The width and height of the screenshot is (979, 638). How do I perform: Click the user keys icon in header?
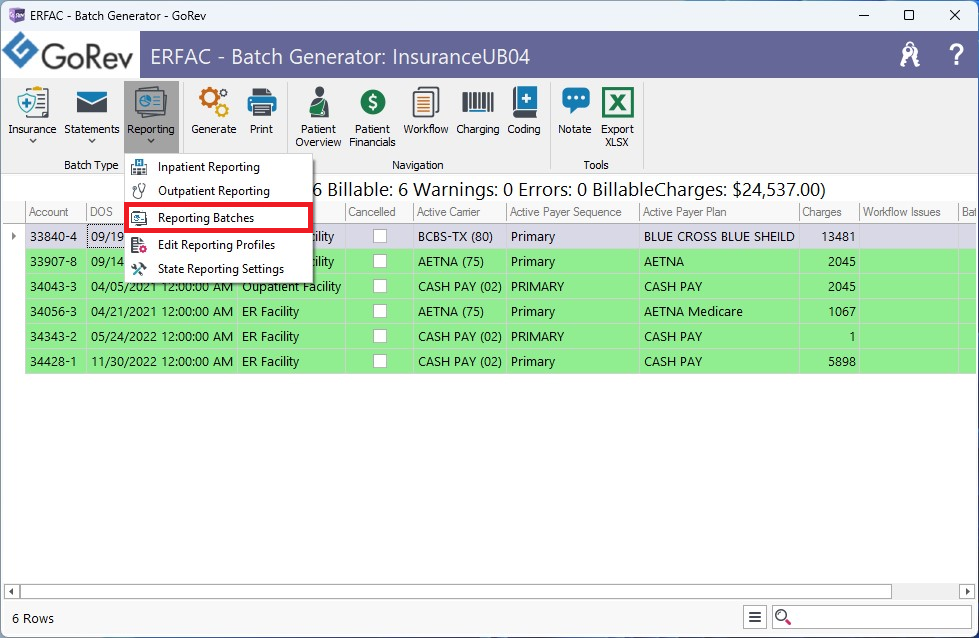click(x=910, y=55)
